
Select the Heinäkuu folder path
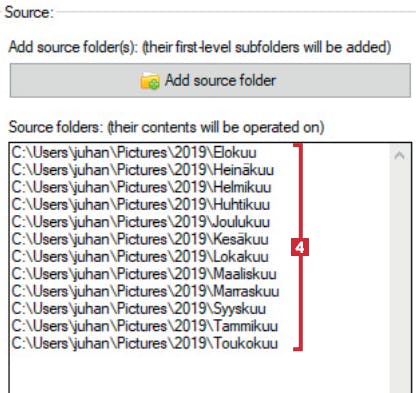pyautogui.click(x=143, y=170)
